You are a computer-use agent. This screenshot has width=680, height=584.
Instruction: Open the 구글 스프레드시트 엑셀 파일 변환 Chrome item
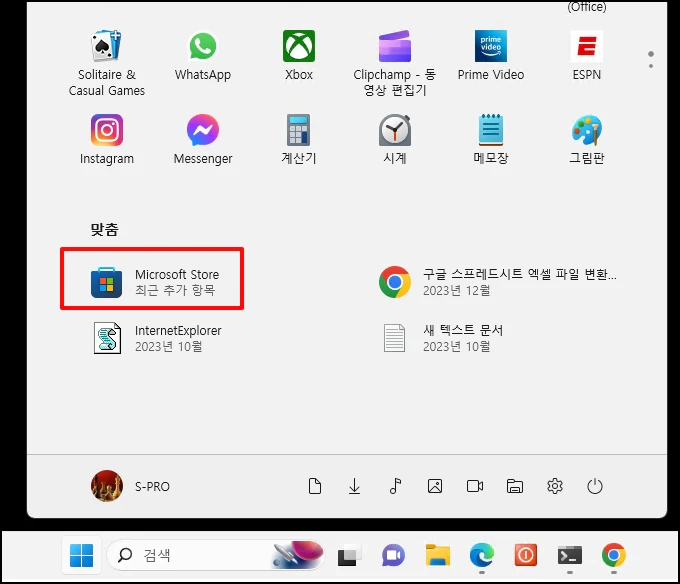click(497, 282)
